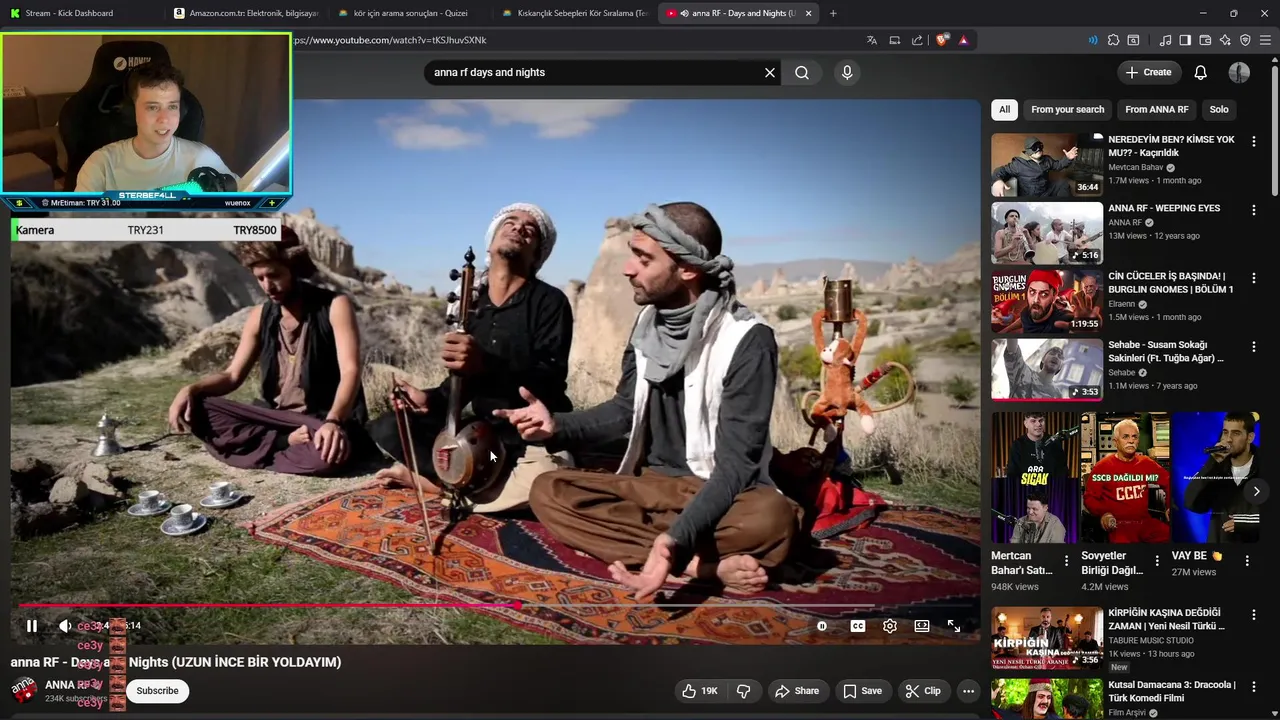This screenshot has width=1280, height=720.
Task: Dislike the video with thumbs-down
Action: [743, 691]
